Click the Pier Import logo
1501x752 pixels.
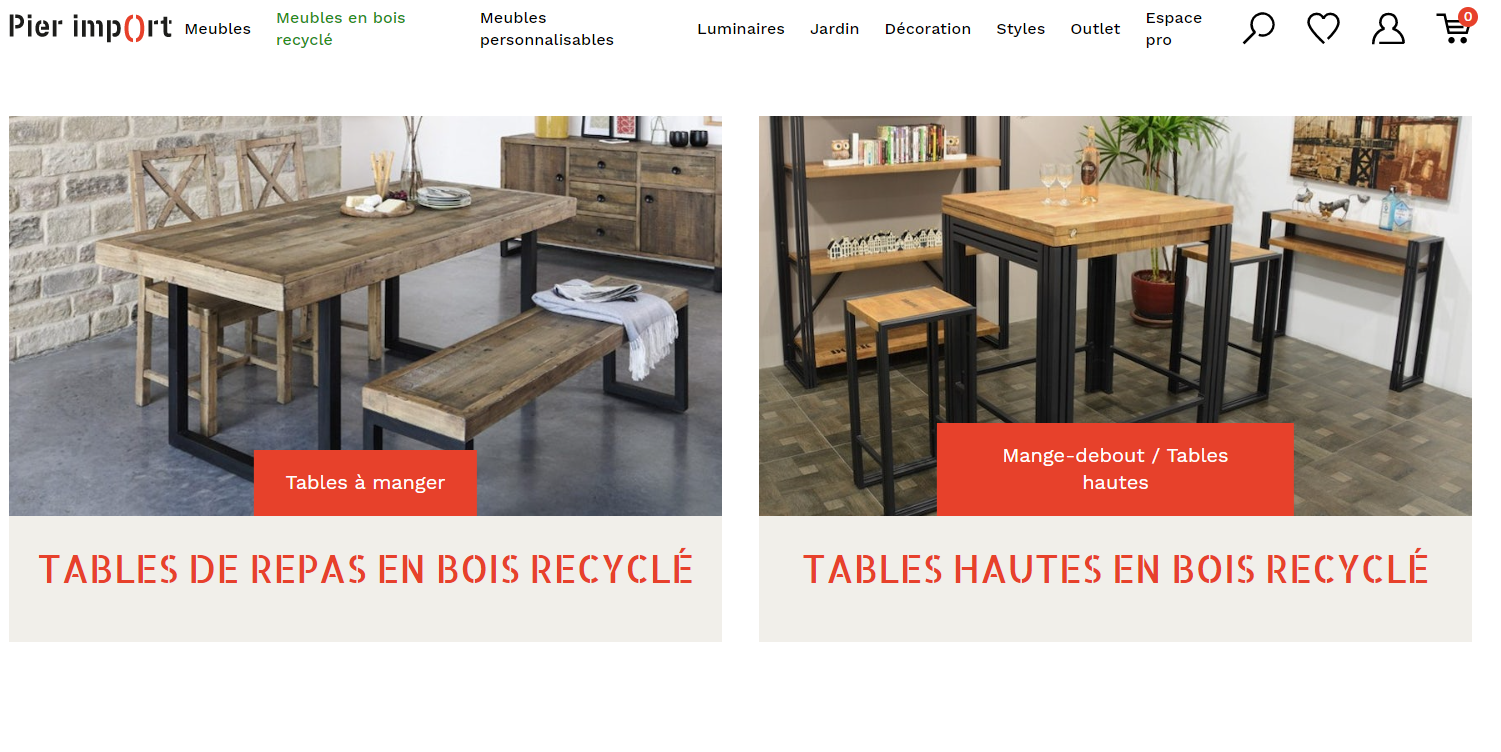[91, 28]
